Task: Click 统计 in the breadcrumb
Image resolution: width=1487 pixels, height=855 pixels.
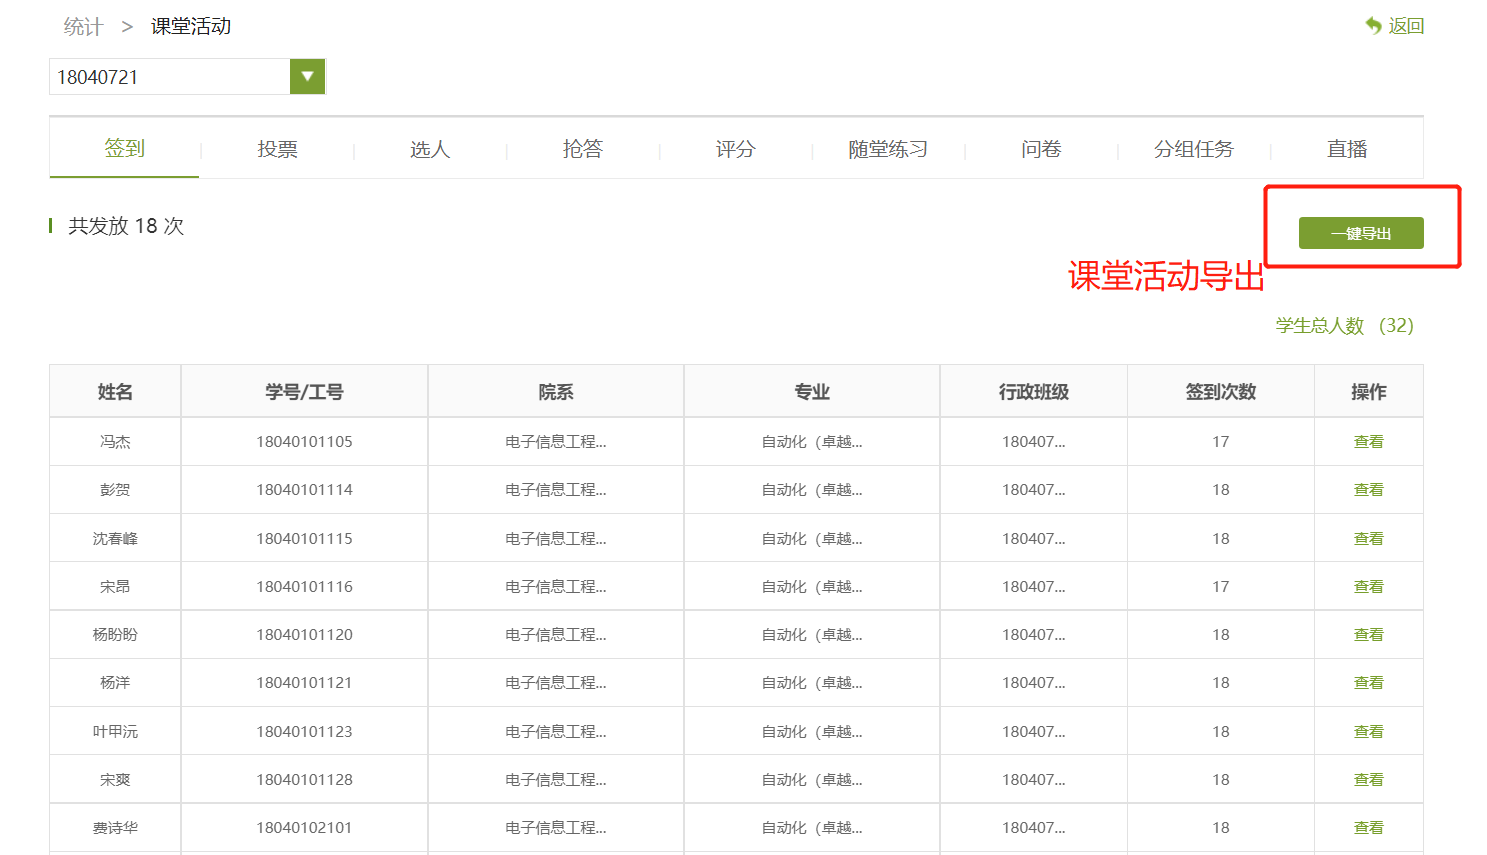Action: pos(83,27)
